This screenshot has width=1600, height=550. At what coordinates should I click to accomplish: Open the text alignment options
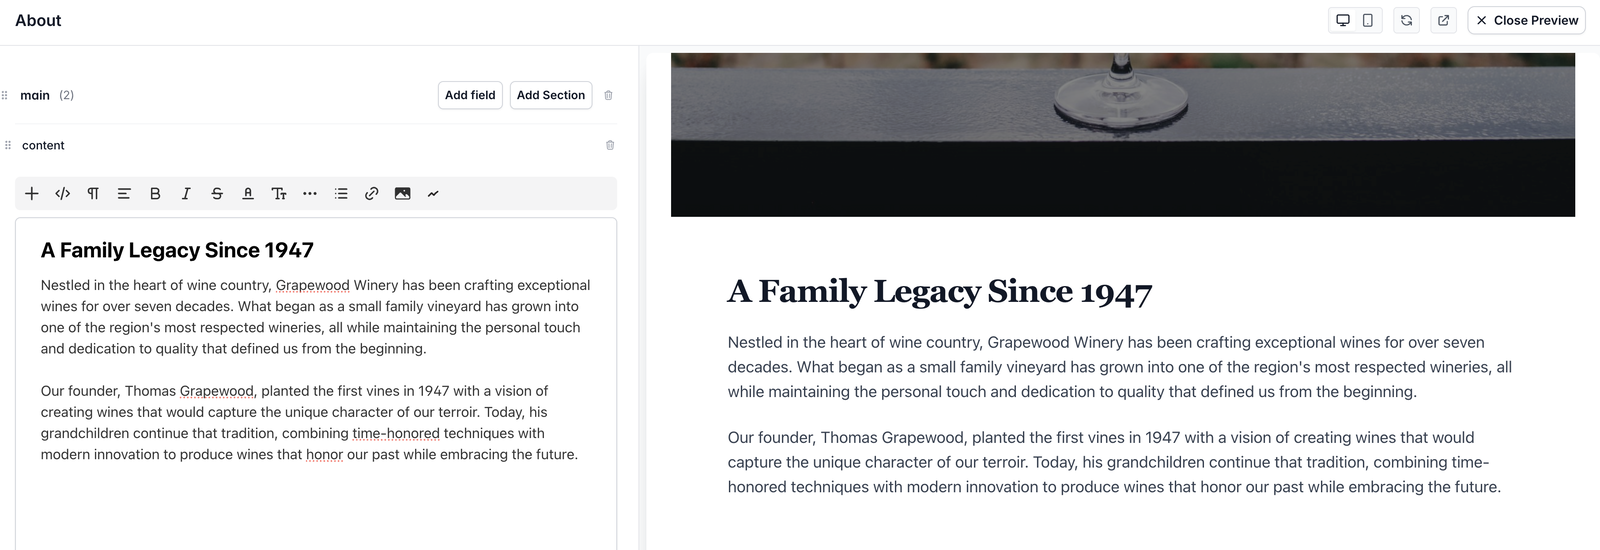(x=124, y=194)
